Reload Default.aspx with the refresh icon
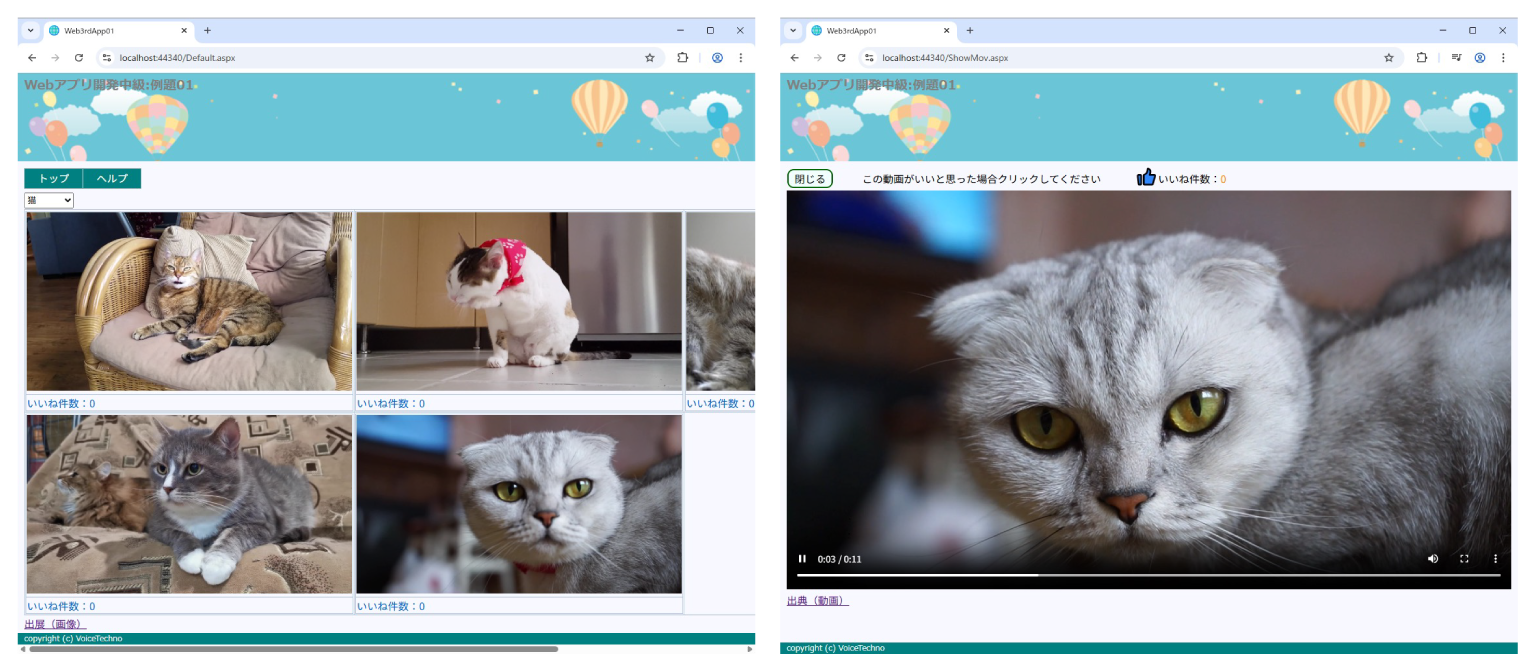The height and width of the screenshot is (672, 1536). [79, 57]
